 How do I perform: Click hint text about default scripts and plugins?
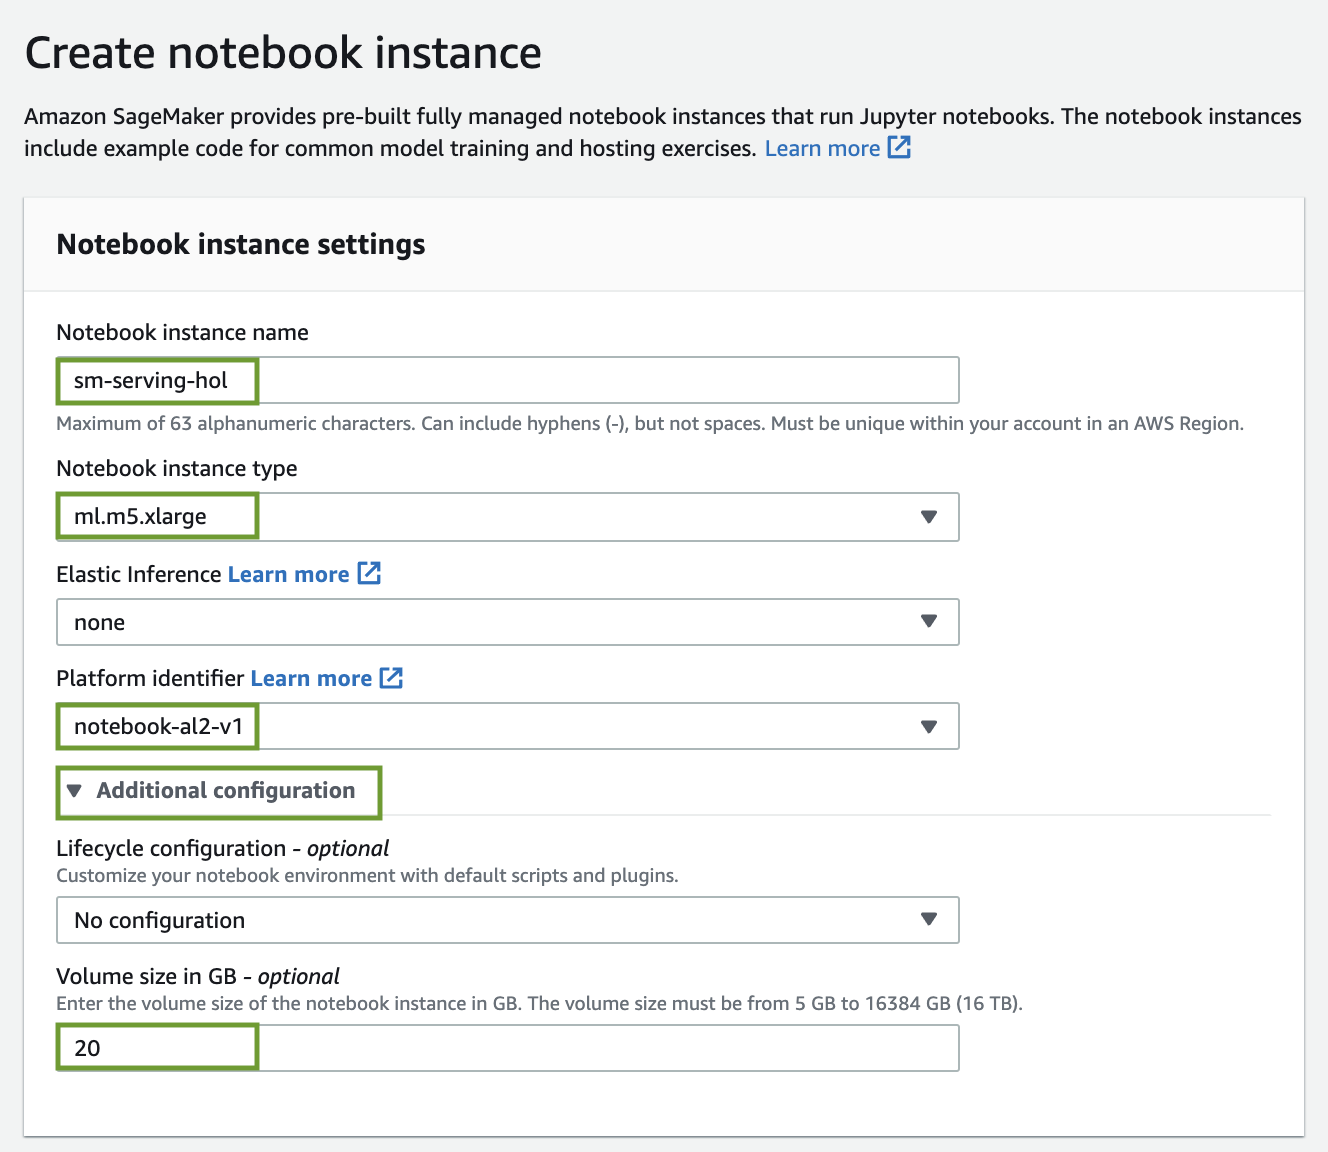click(x=367, y=875)
